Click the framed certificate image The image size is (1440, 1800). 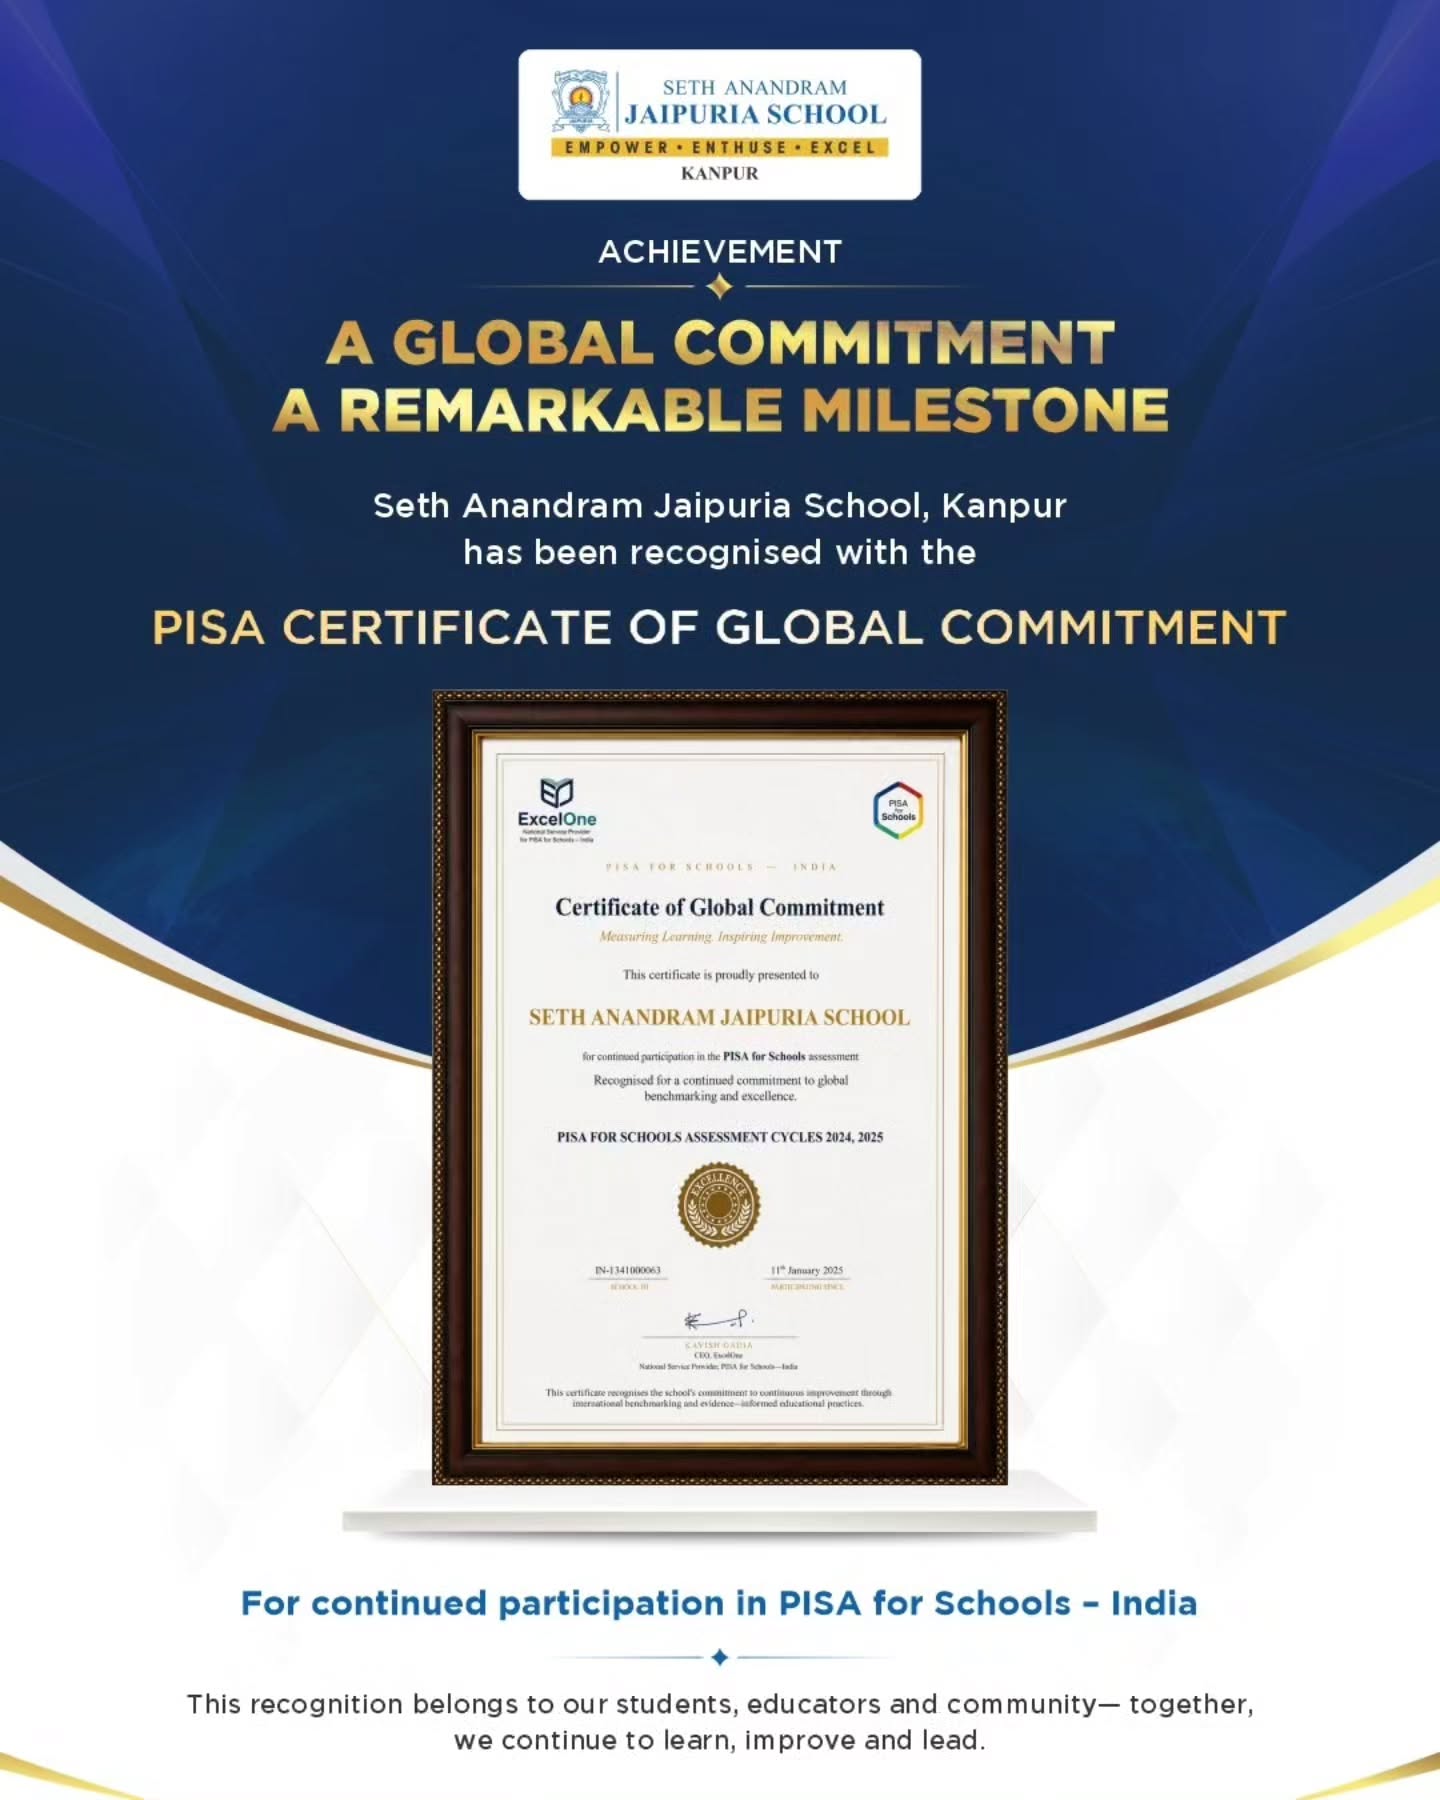[720, 1088]
